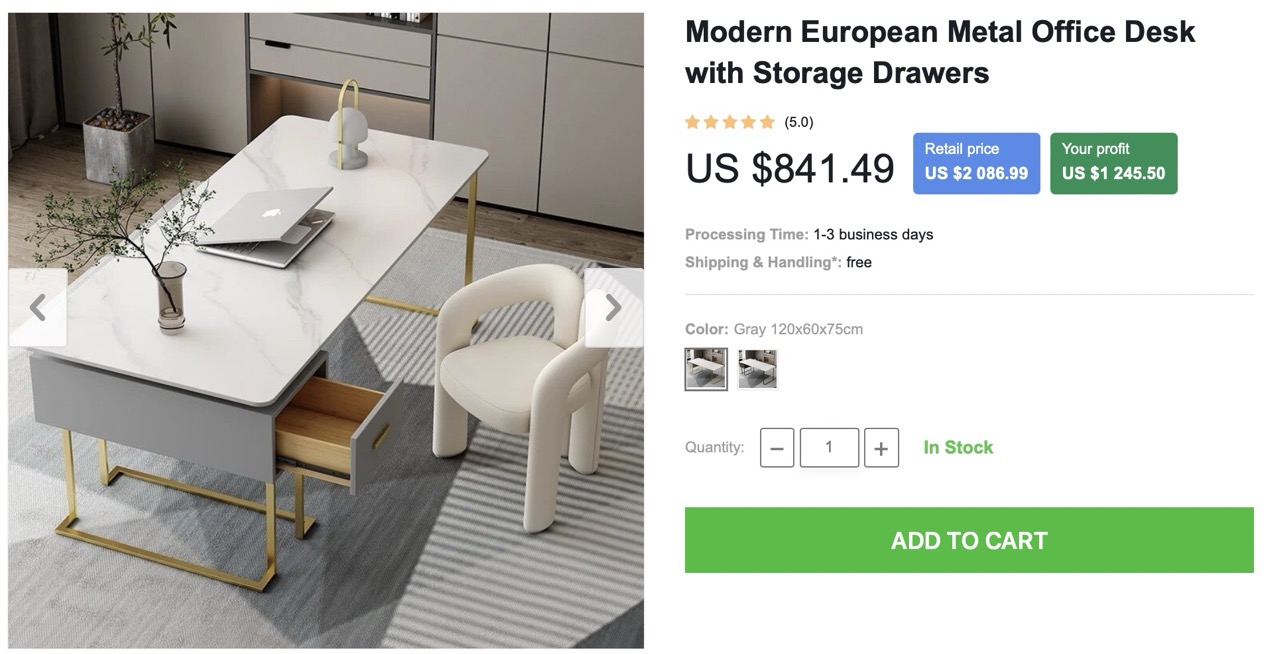Click the middle rating star
The height and width of the screenshot is (654, 1280).
coord(730,122)
